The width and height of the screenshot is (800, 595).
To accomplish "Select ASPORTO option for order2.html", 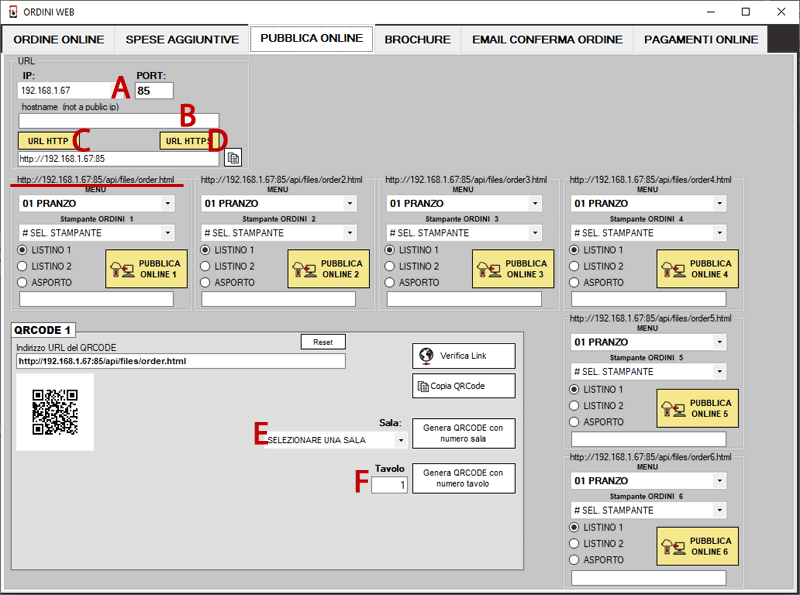I will (x=206, y=282).
